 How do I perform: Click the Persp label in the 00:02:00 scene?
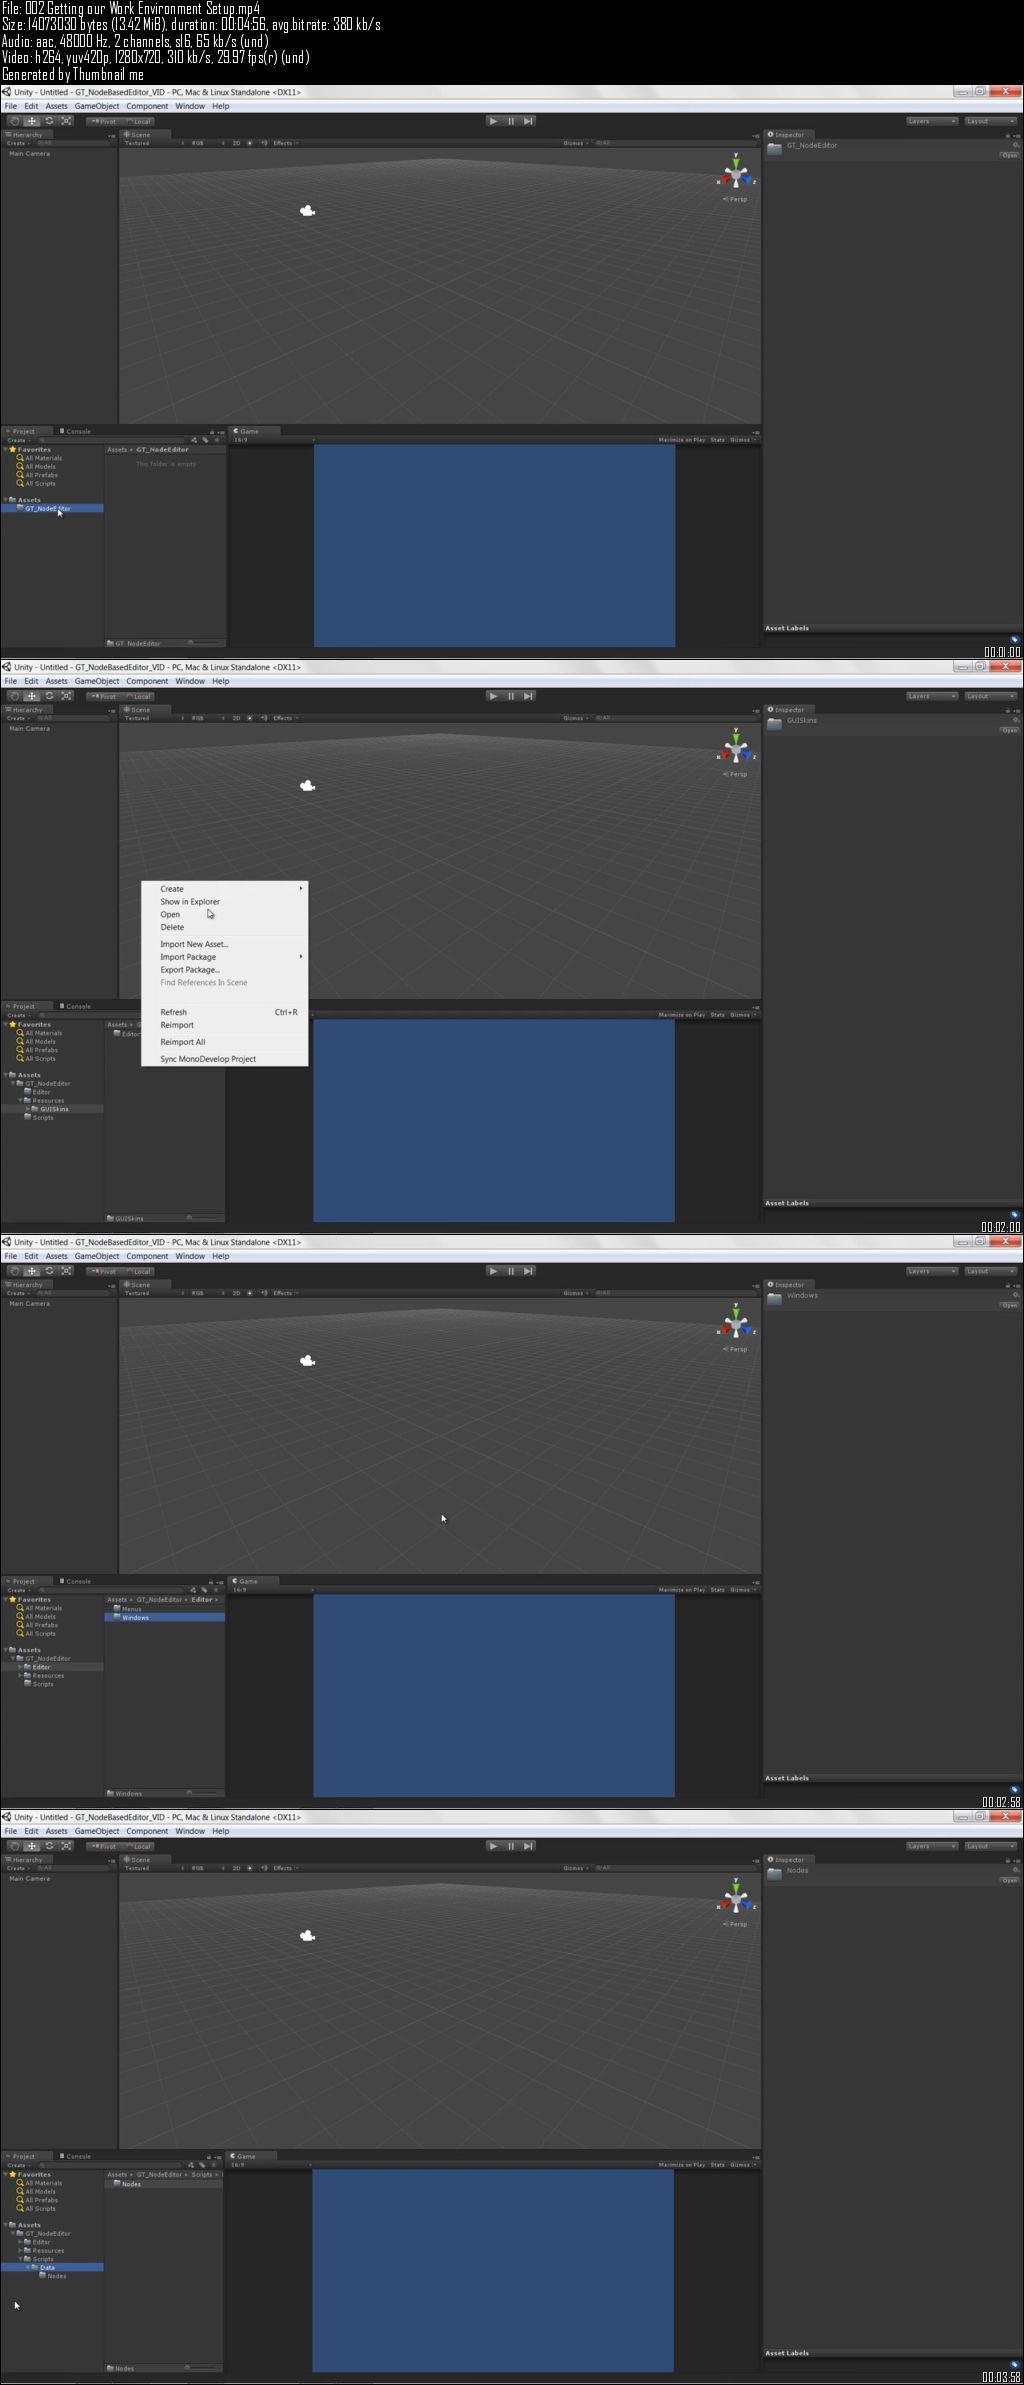736,775
